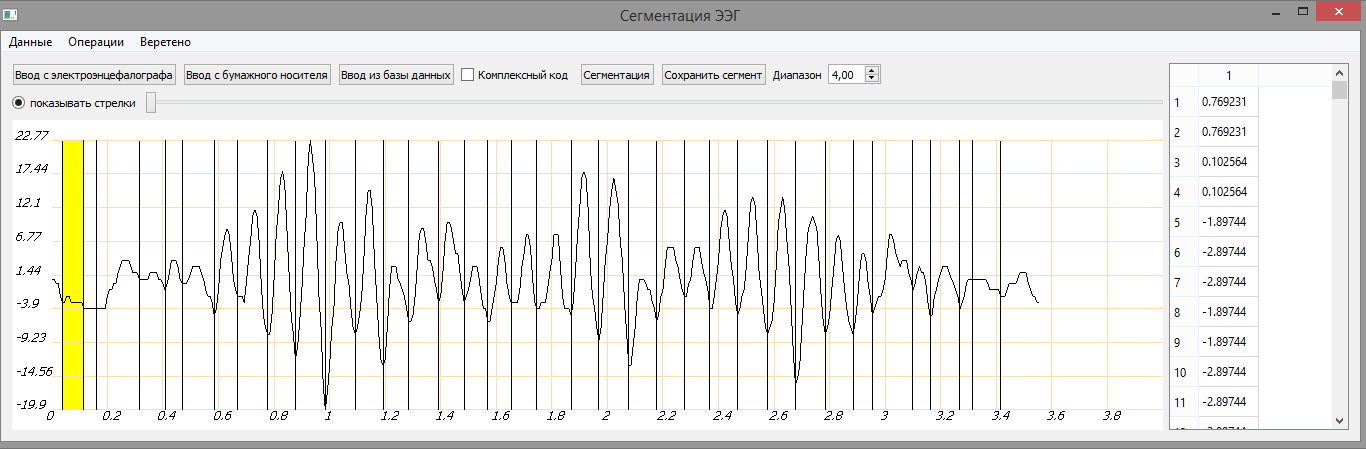Image resolution: width=1366 pixels, height=449 pixels.
Task: Run Сегментация using its button
Action: pyautogui.click(x=617, y=75)
